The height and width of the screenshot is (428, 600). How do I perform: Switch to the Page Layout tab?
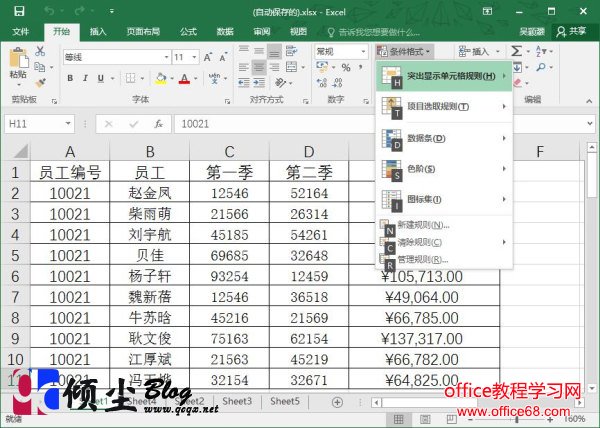(143, 31)
